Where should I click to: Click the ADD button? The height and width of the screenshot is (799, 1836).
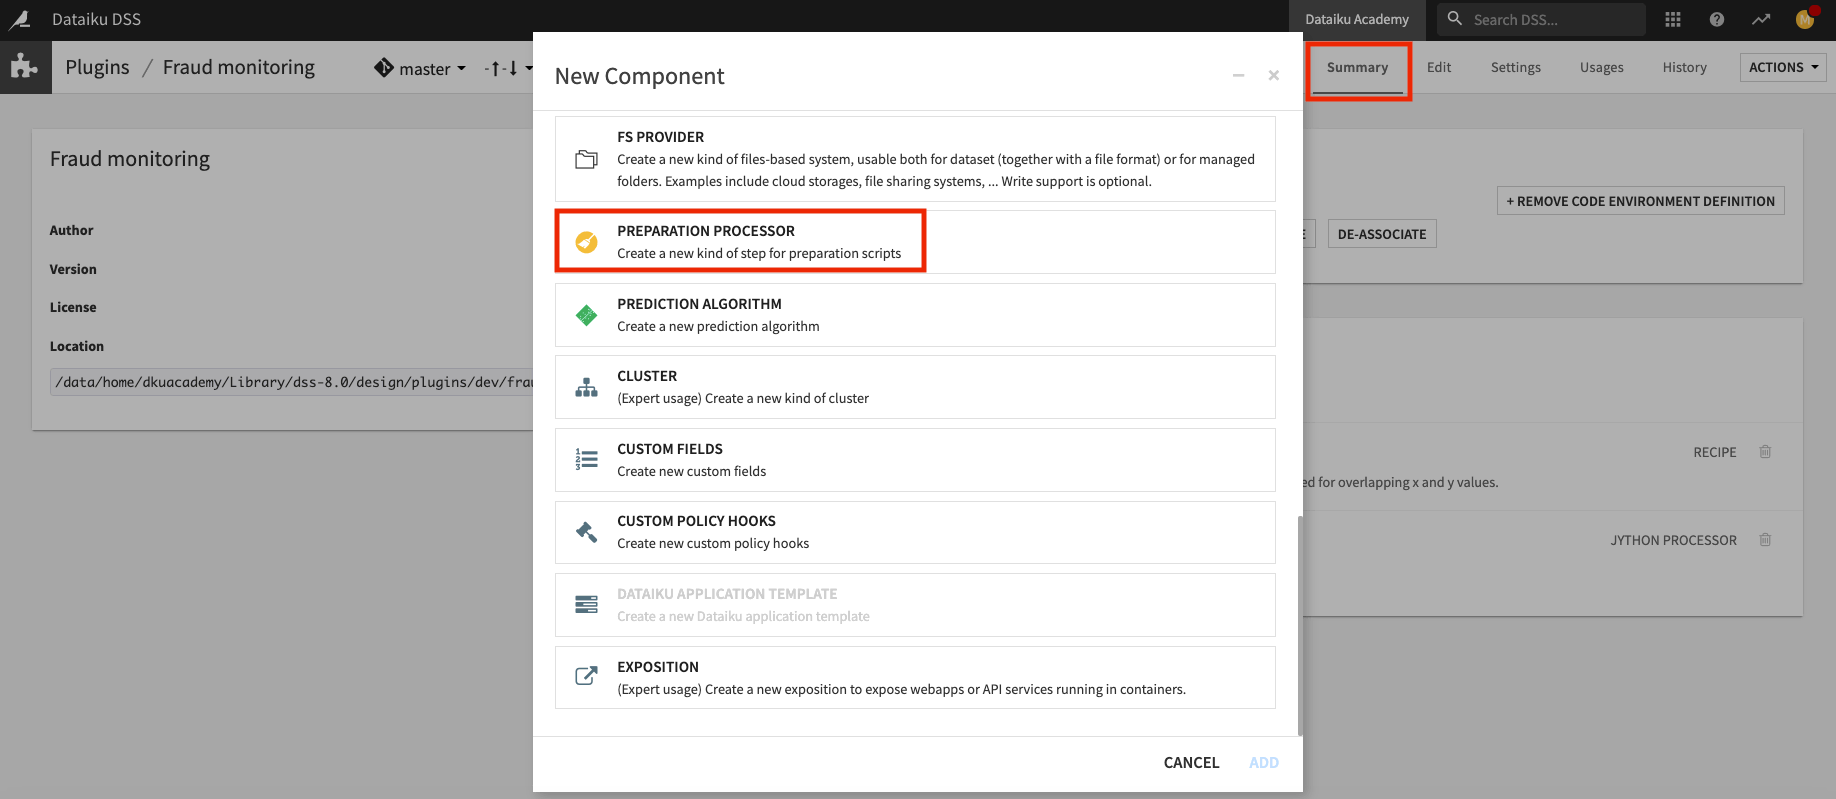coord(1264,762)
